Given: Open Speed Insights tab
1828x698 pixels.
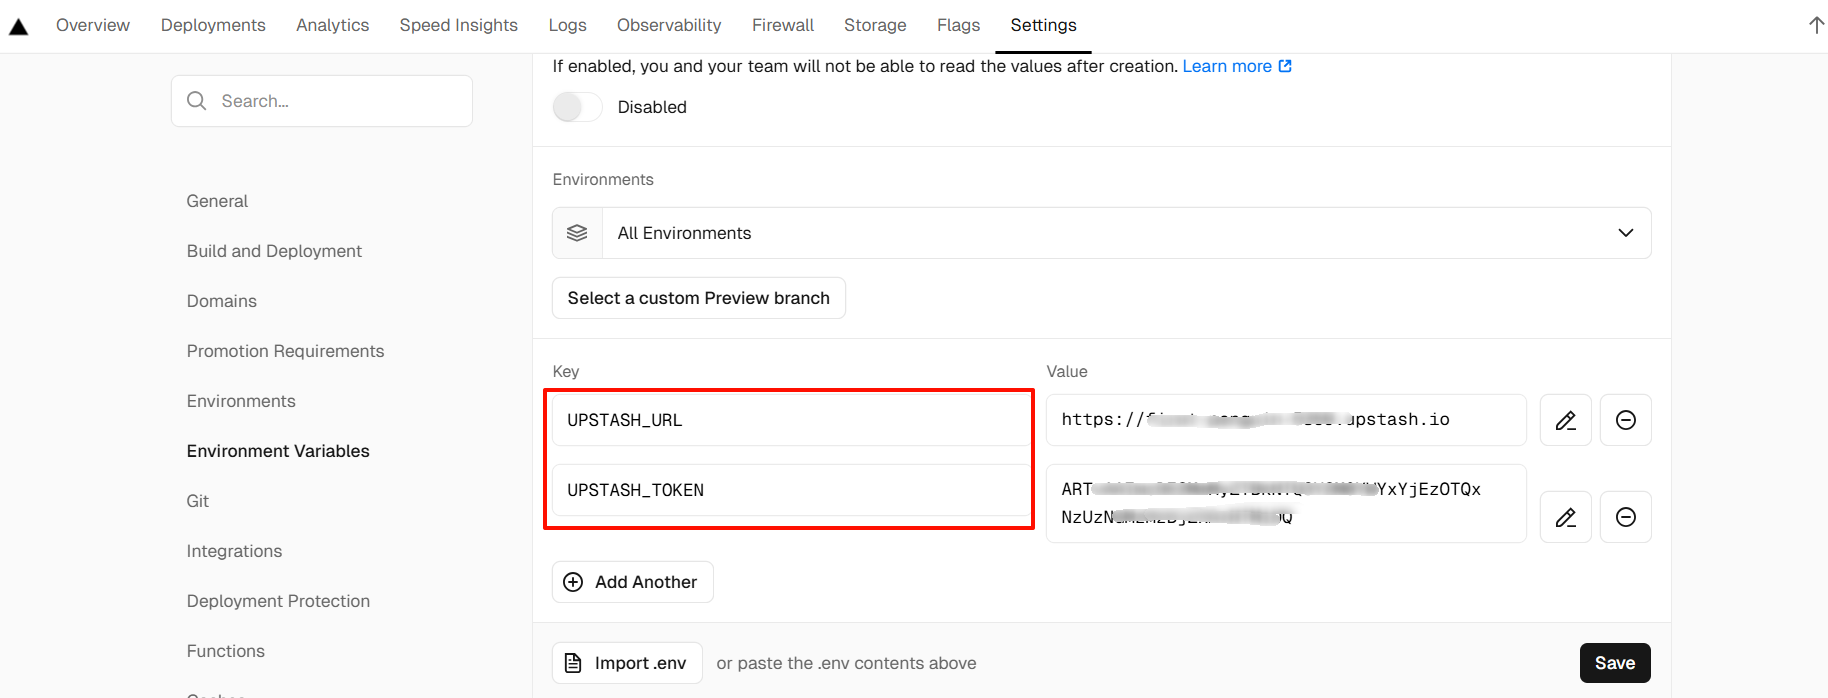Looking at the screenshot, I should point(458,25).
